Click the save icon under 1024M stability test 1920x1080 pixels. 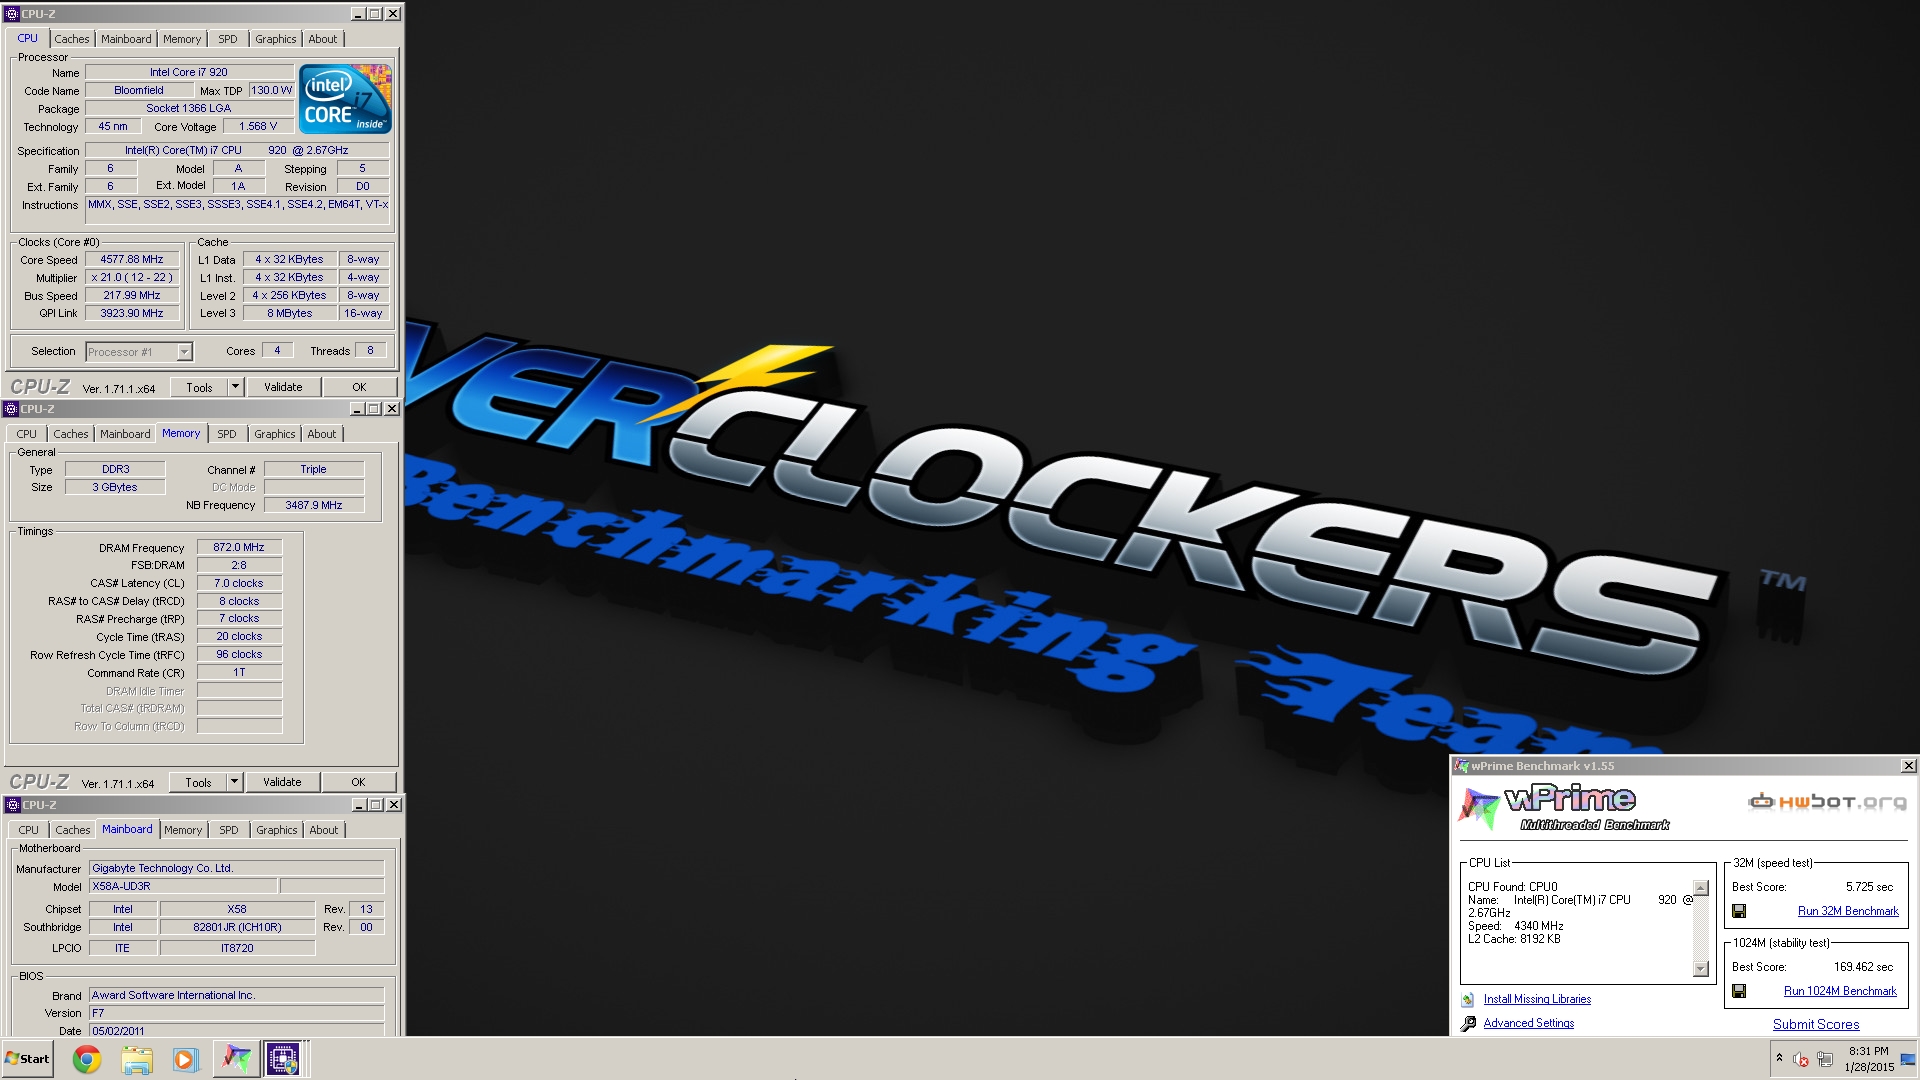[x=1739, y=991]
